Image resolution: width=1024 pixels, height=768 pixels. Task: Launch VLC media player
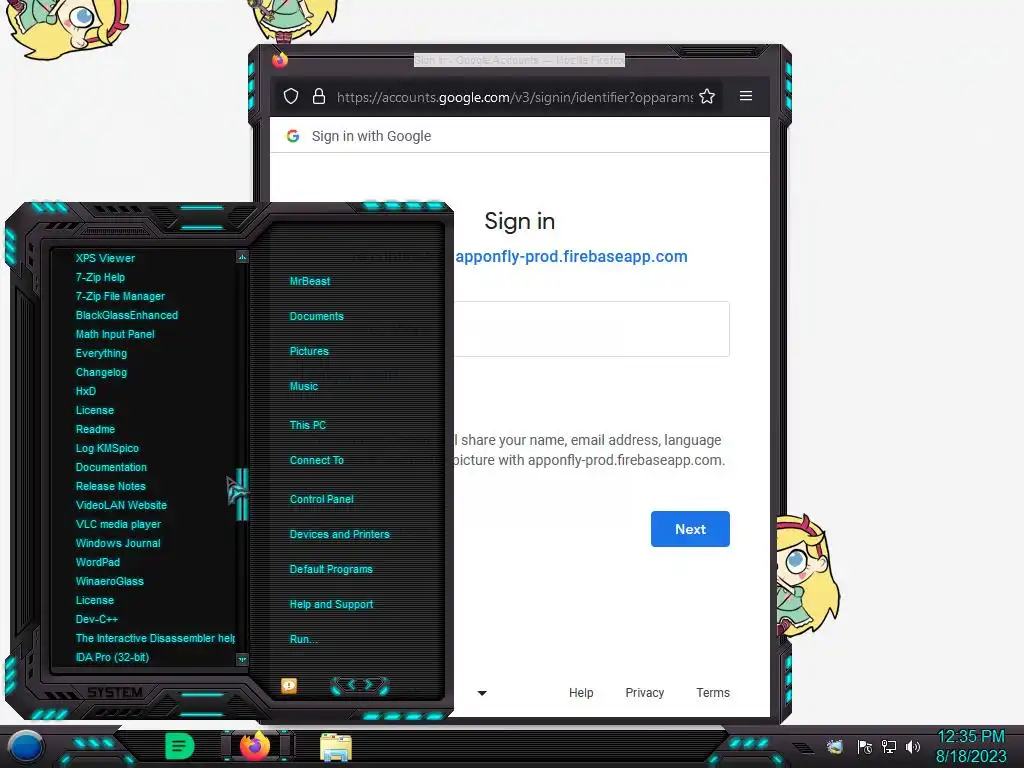point(118,524)
